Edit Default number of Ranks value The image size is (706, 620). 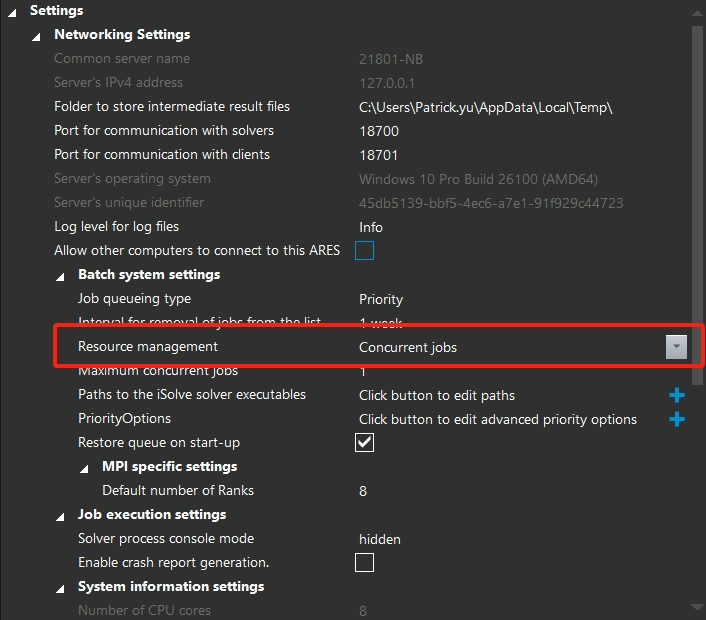coord(363,491)
